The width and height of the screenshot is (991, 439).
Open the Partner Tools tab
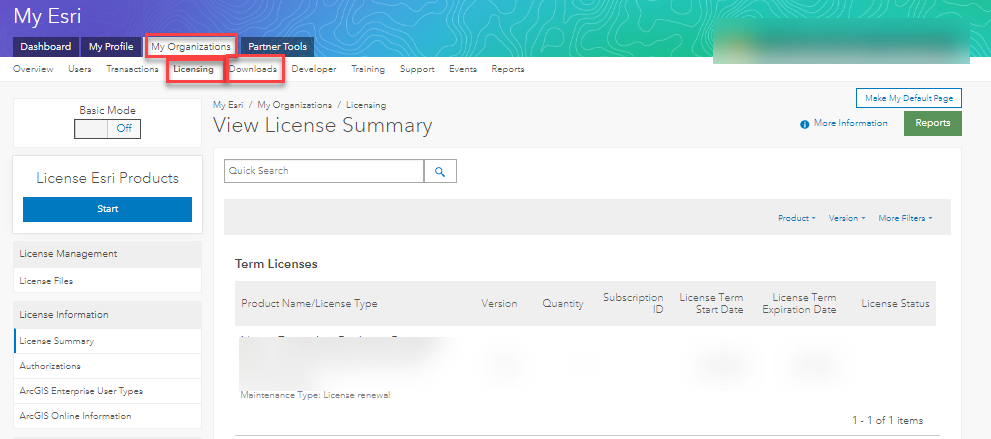click(x=277, y=47)
